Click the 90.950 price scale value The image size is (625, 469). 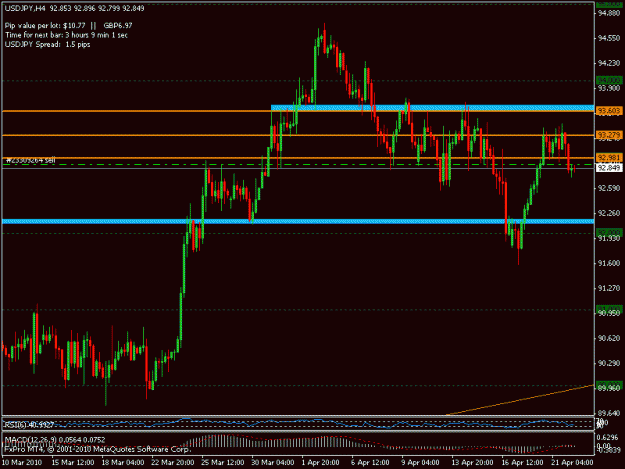[609, 313]
